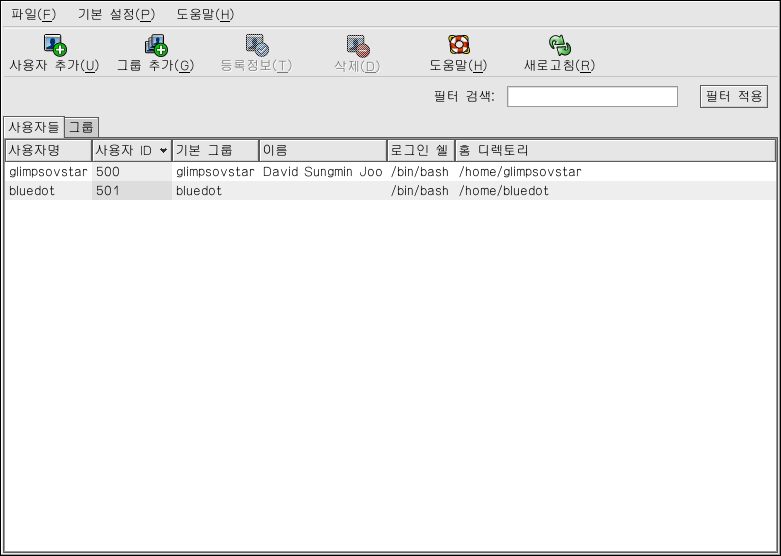Screen dimensions: 781x556
Task: Sort by 사용자 ID column arrow
Action: (x=163, y=151)
